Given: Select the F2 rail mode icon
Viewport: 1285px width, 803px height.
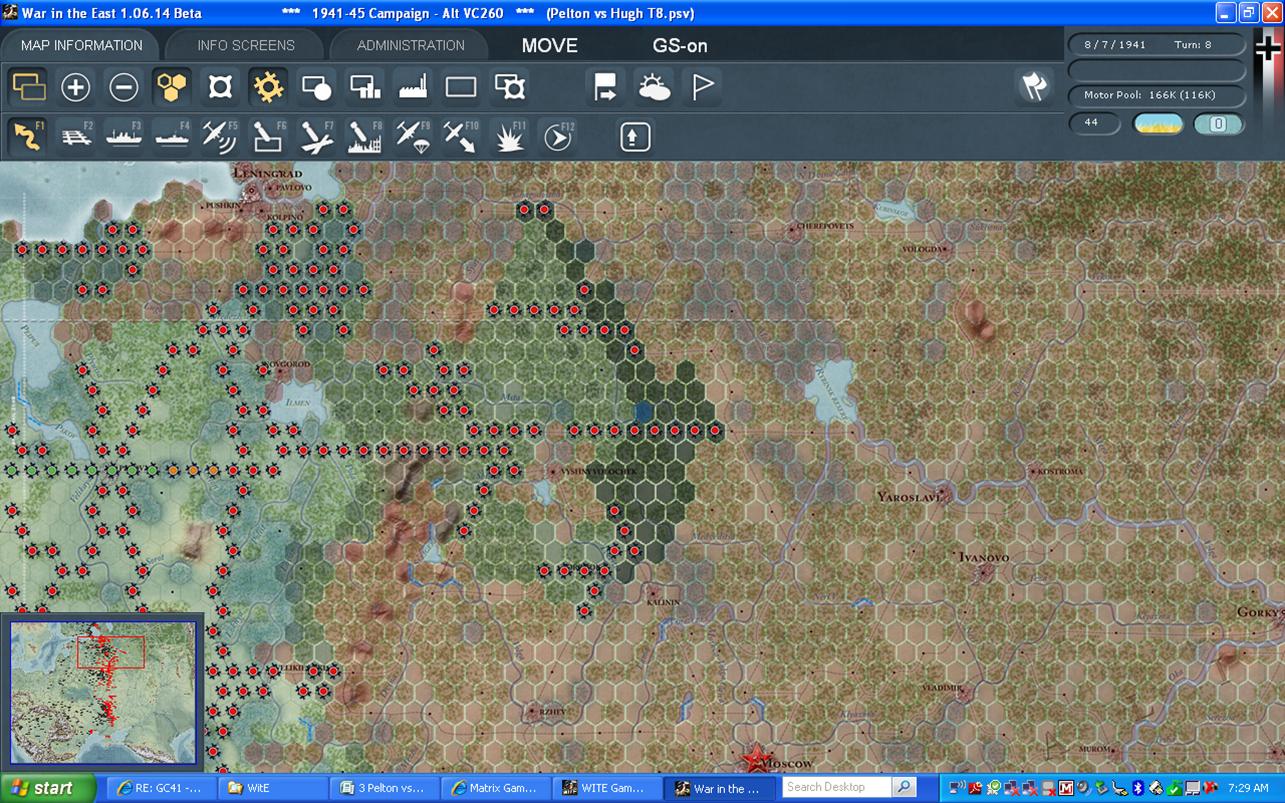Looking at the screenshot, I should tap(76, 136).
